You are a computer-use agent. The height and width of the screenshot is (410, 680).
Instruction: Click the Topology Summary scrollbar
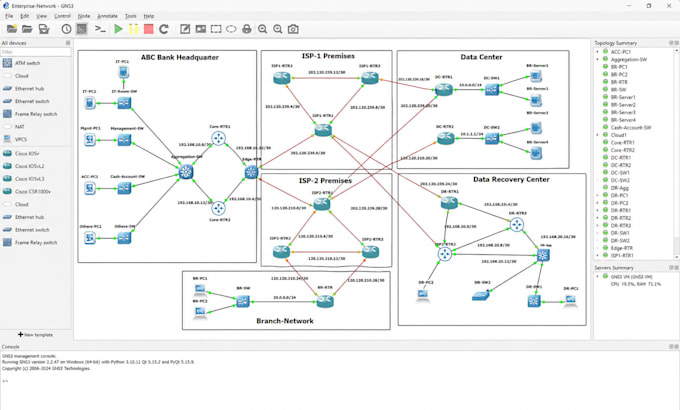pyautogui.click(x=677, y=154)
